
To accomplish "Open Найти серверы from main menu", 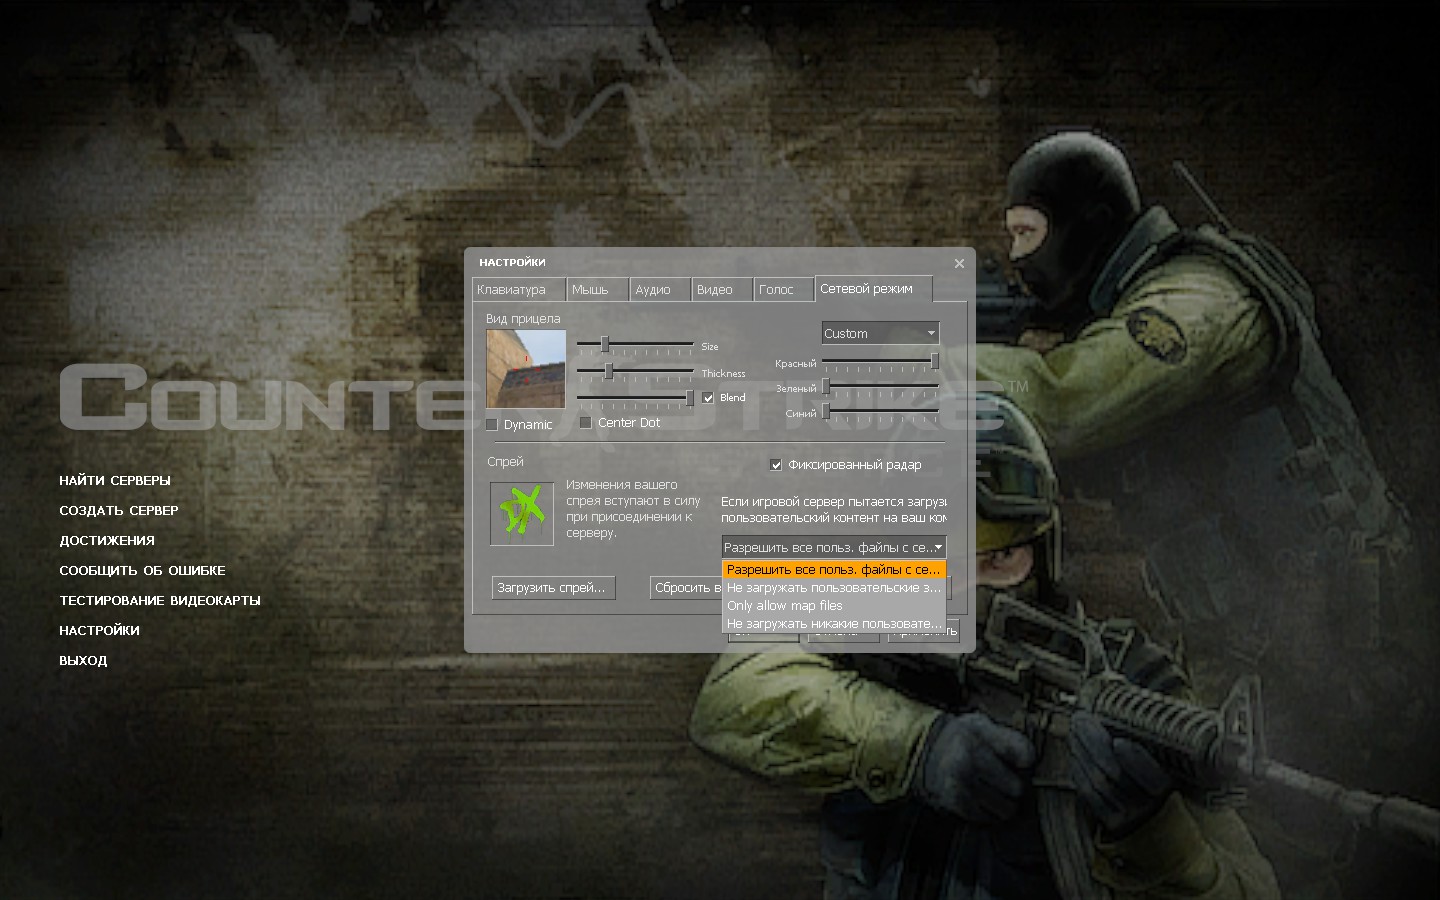I will tap(115, 480).
